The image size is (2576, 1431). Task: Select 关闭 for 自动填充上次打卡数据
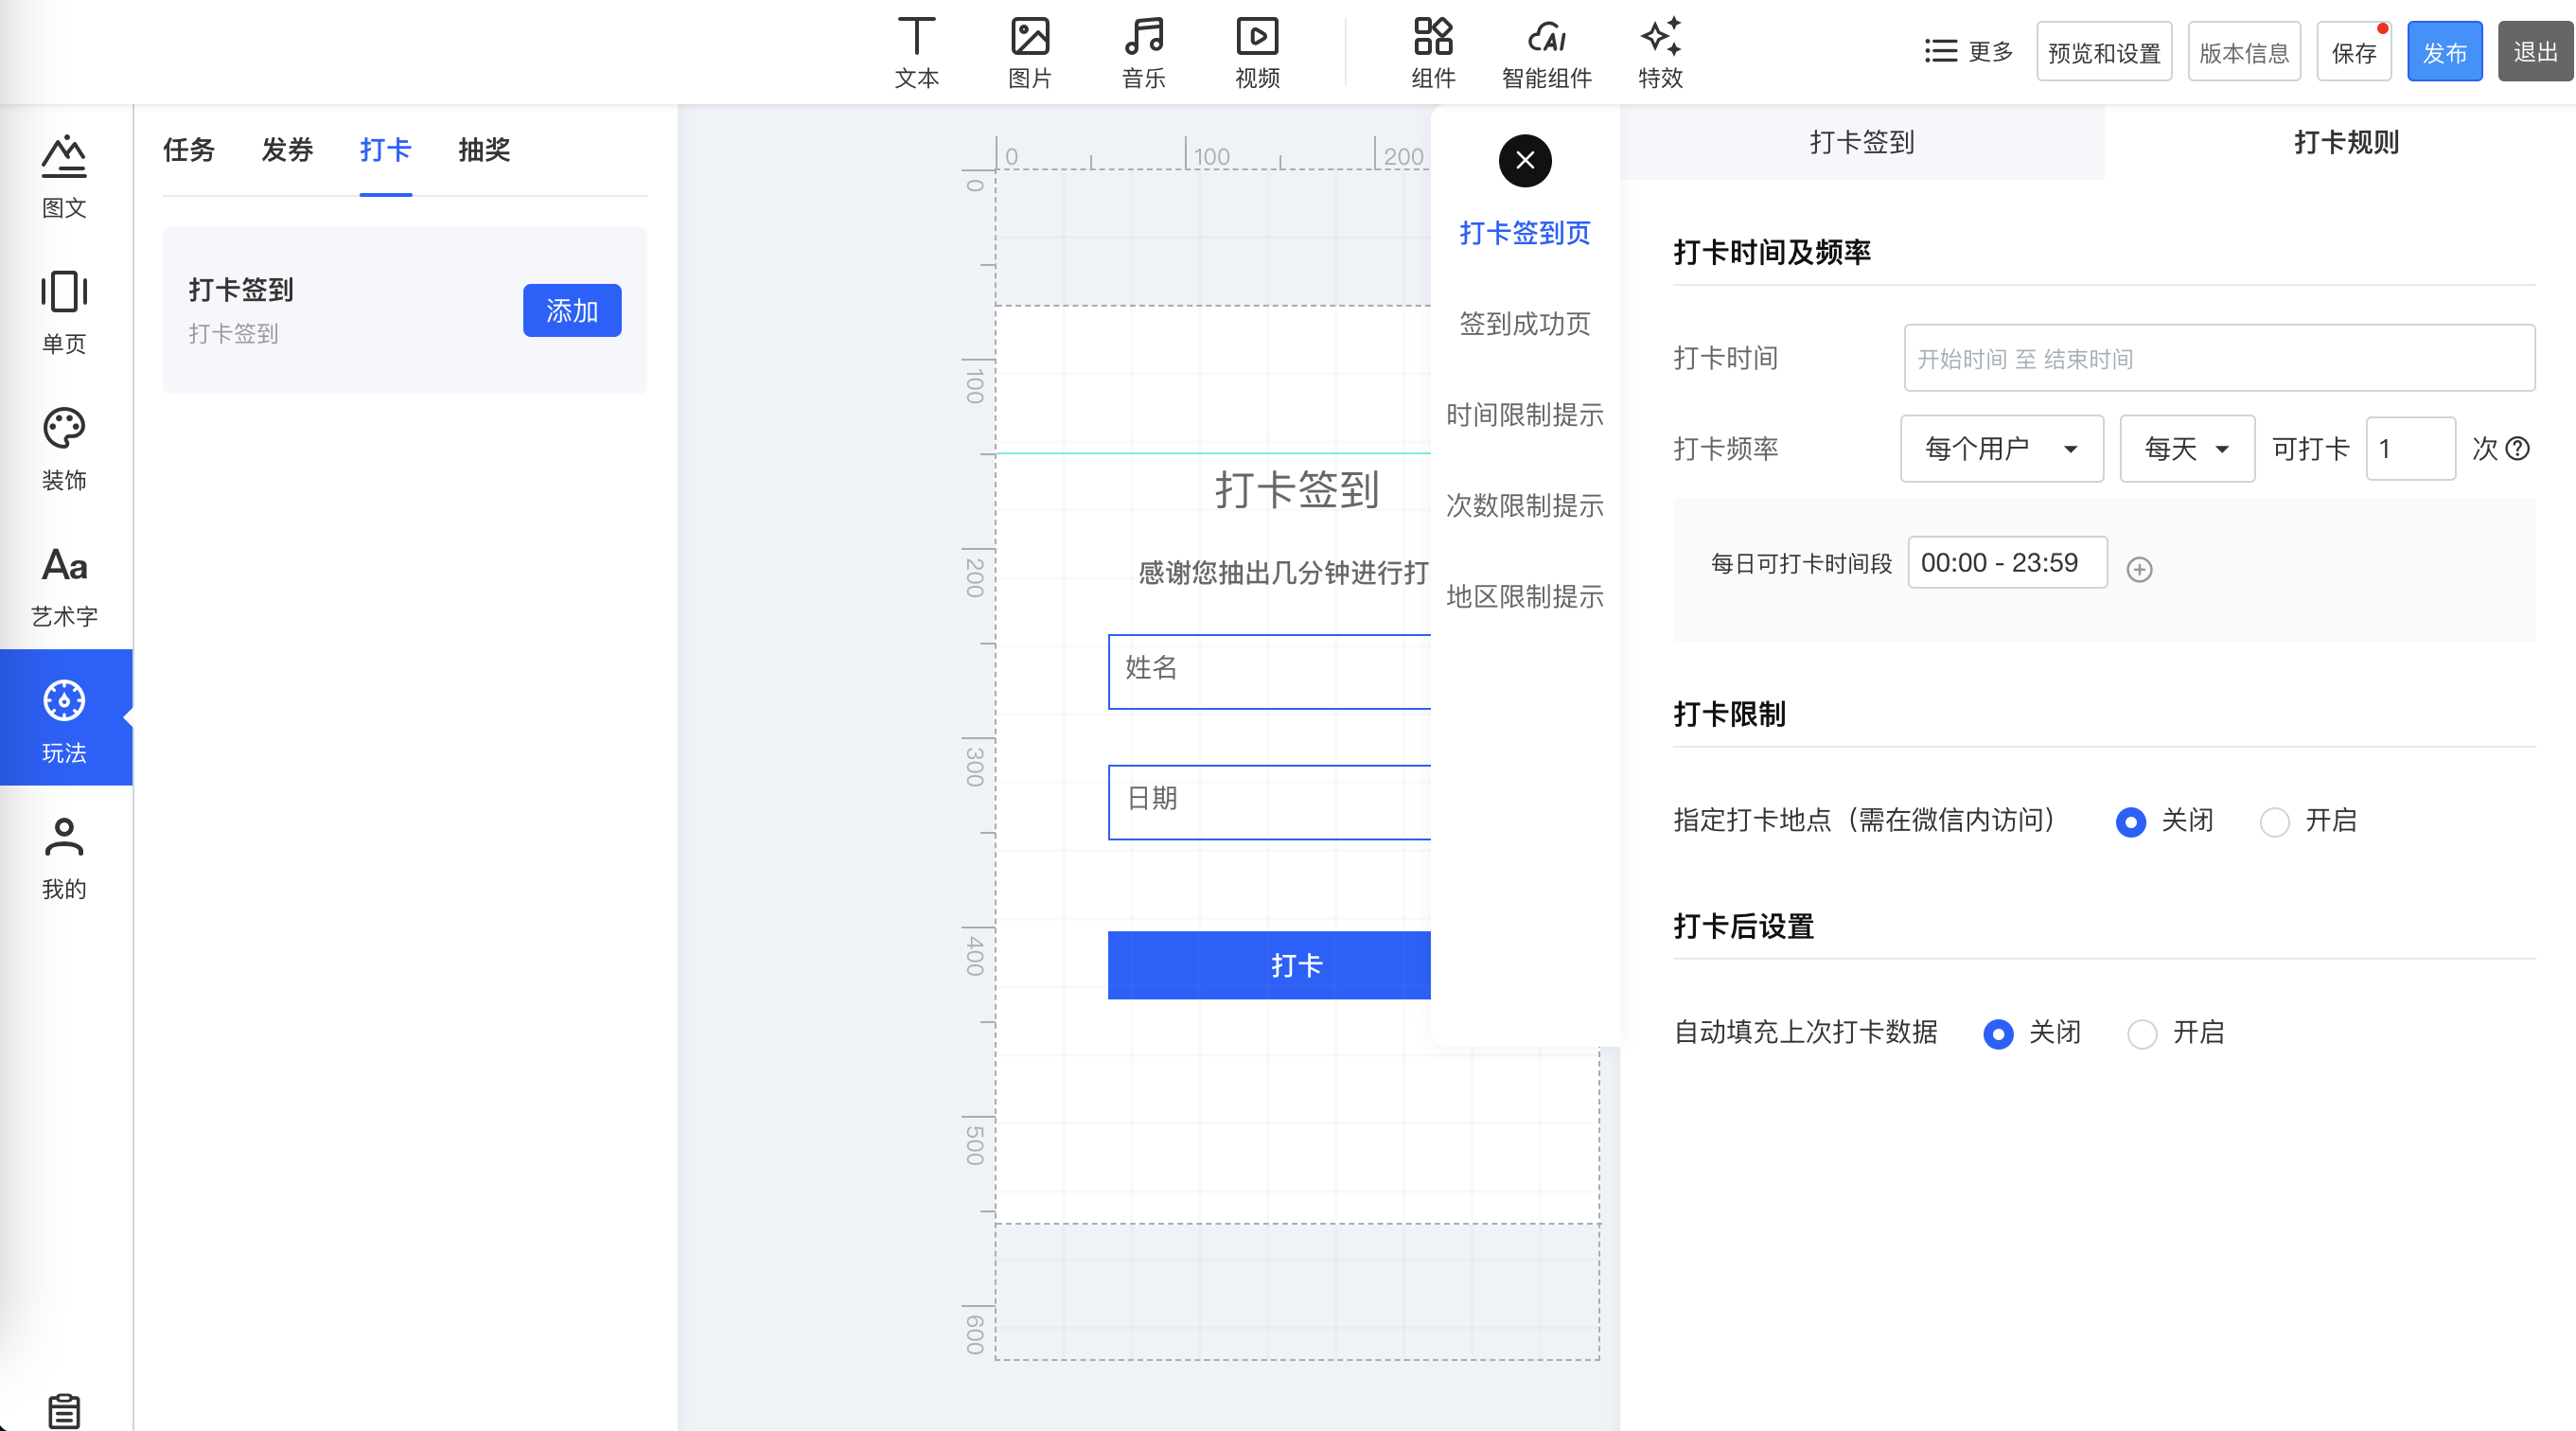[1998, 1033]
